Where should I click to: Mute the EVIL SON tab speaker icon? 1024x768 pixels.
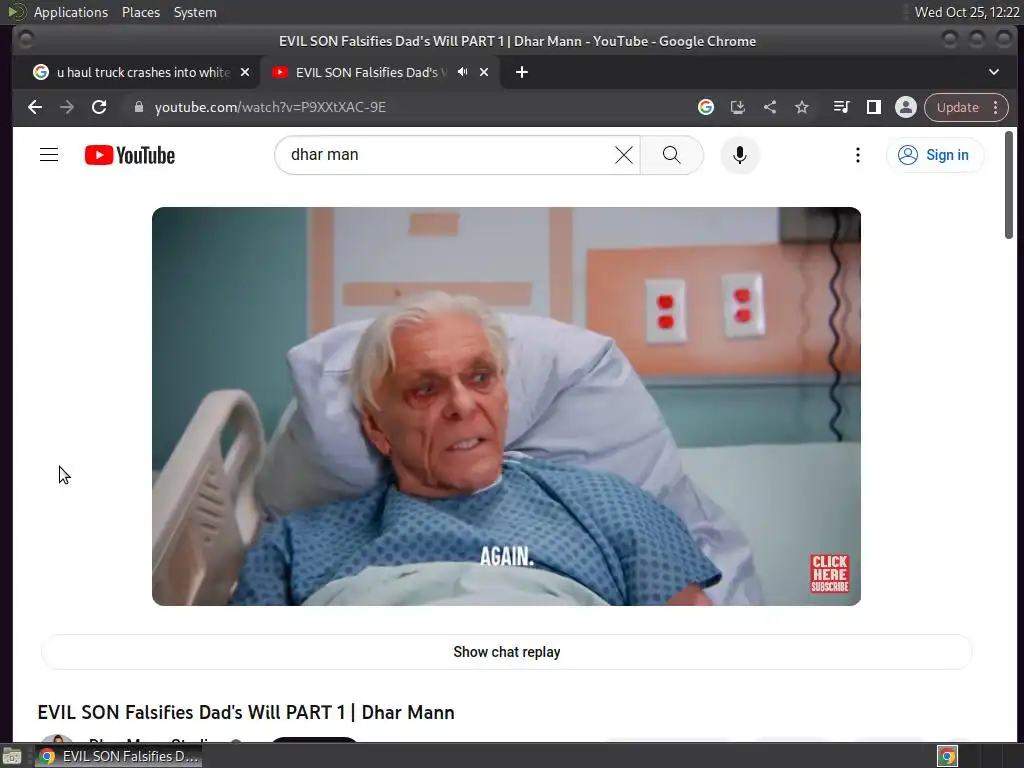click(x=462, y=72)
